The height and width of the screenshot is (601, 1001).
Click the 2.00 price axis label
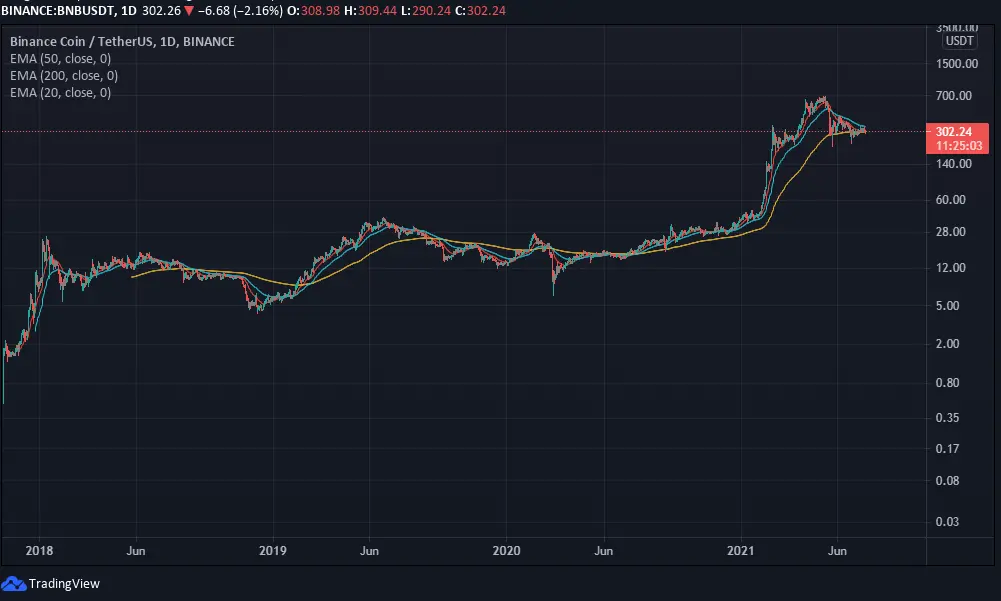point(947,344)
